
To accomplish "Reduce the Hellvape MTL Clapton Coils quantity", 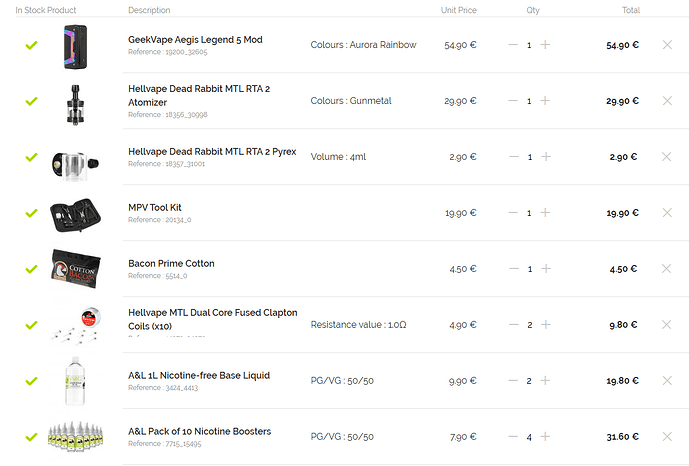I will click(x=514, y=325).
